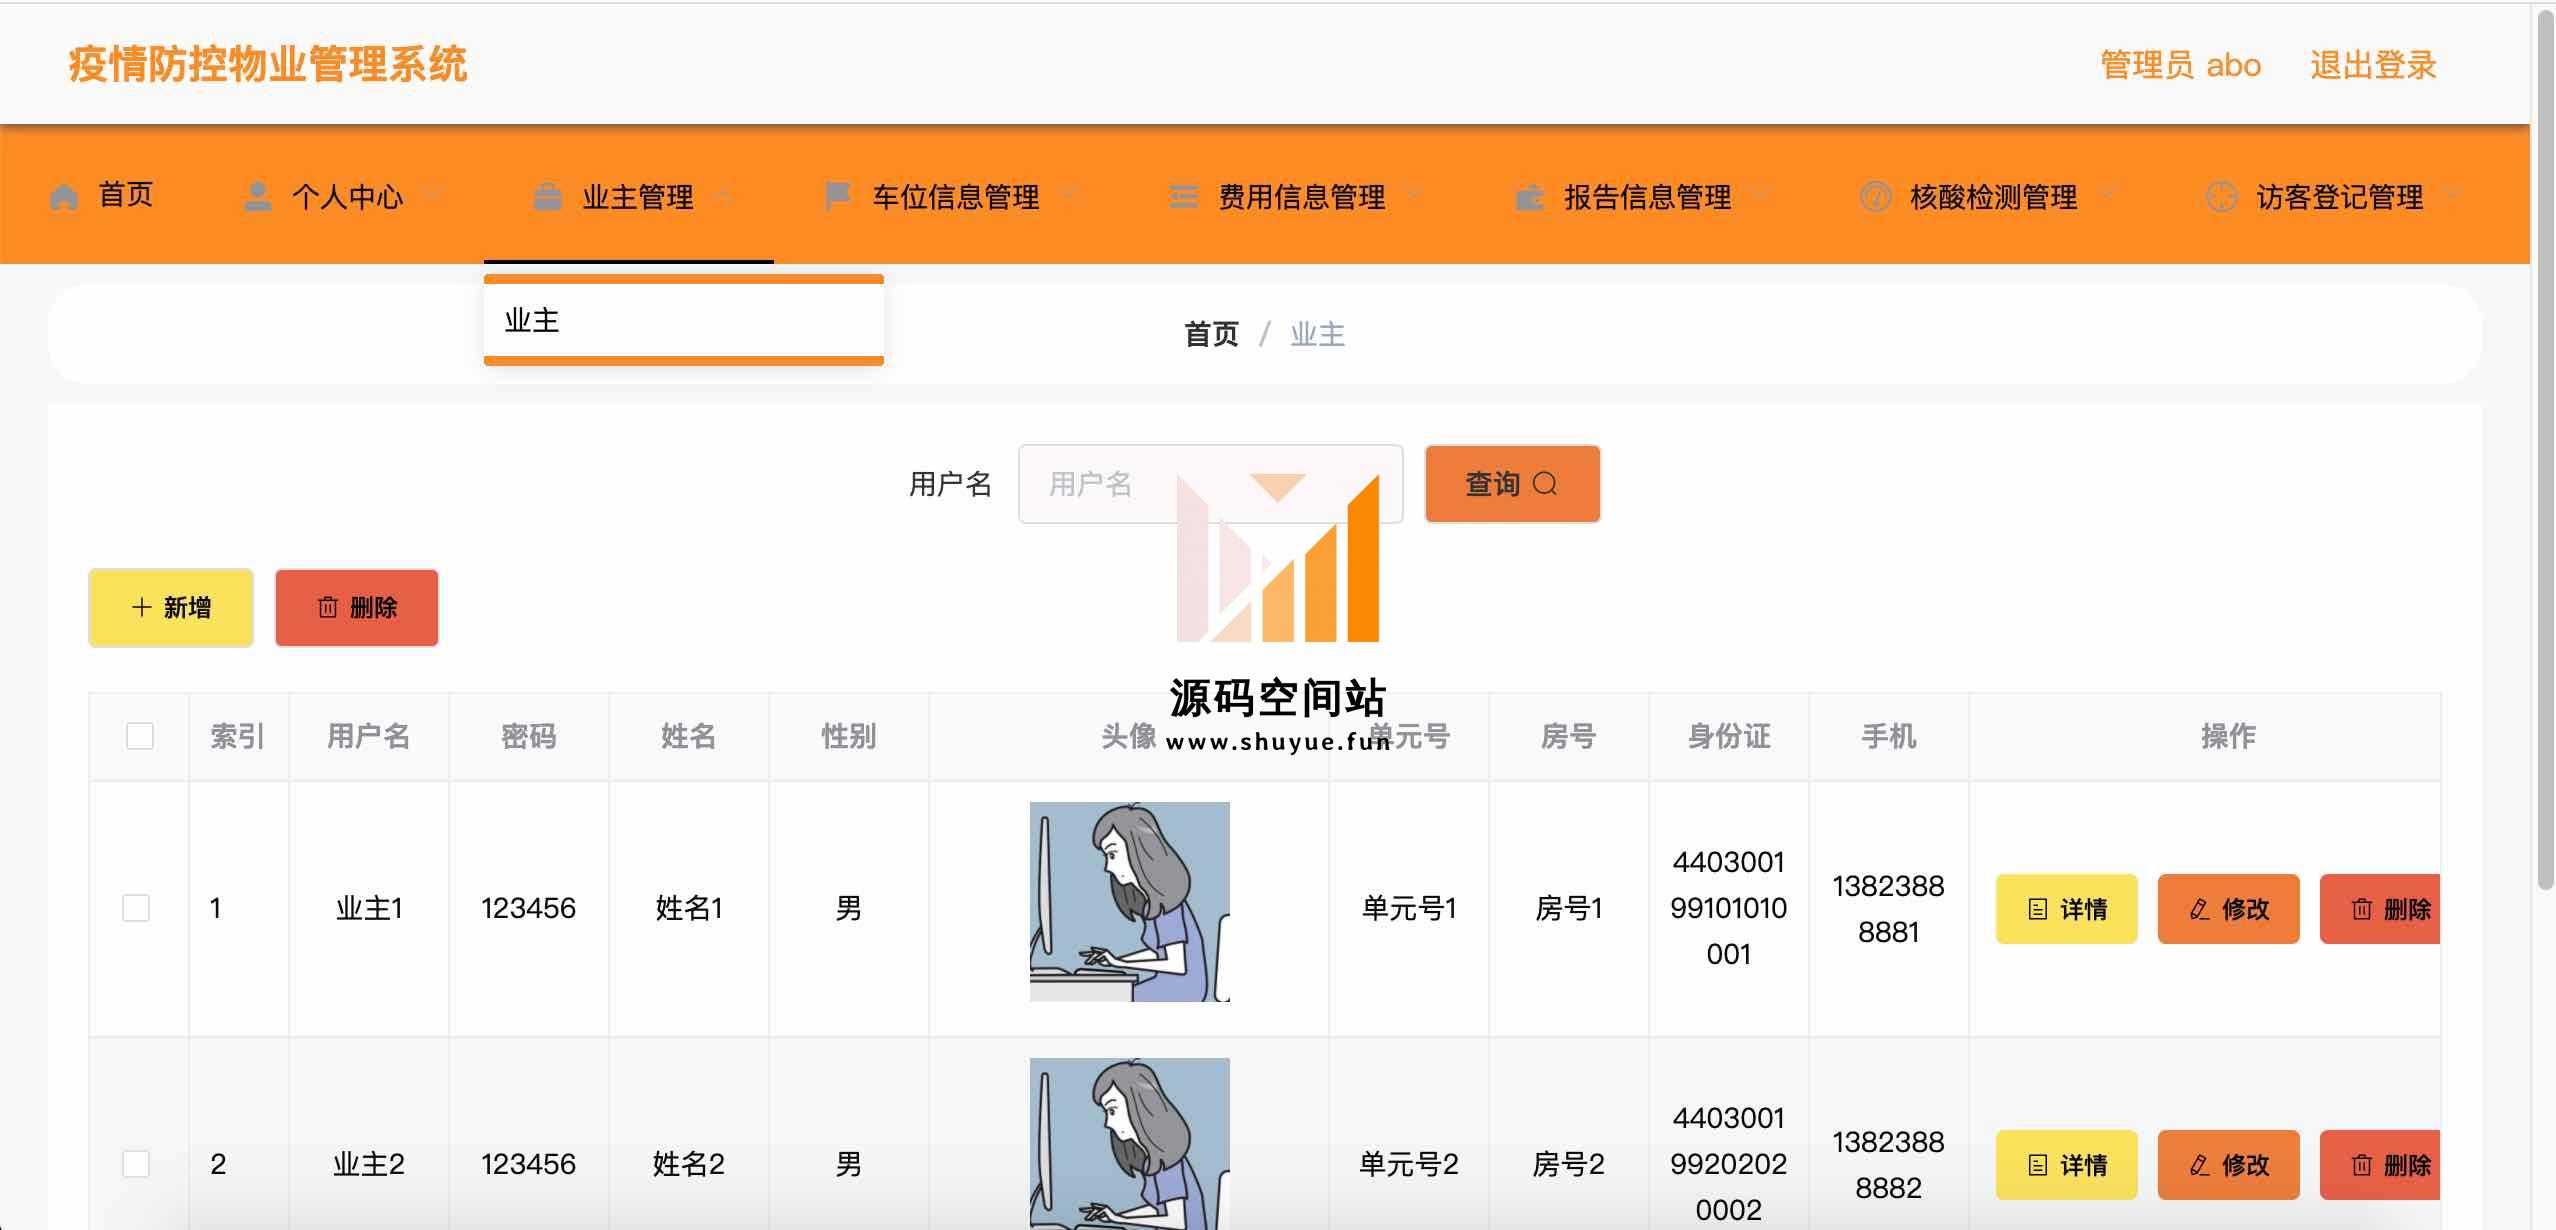Click the trash icon in 业主2 row 删除
This screenshot has width=2556, height=1230.
click(2362, 1165)
